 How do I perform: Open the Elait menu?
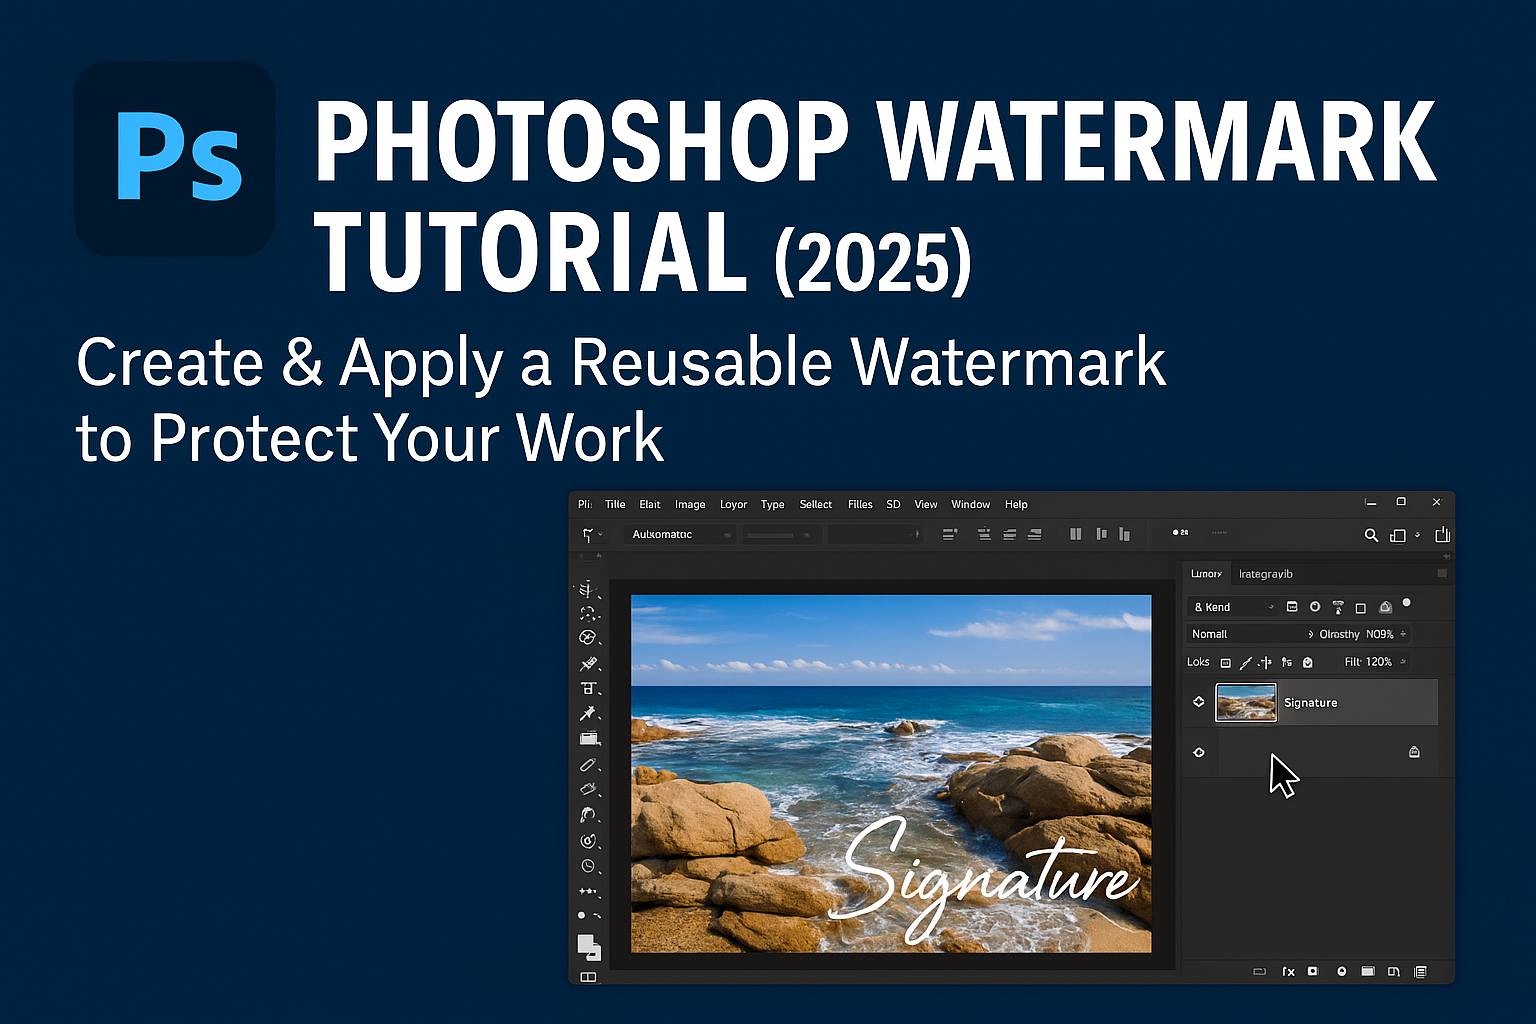(650, 504)
